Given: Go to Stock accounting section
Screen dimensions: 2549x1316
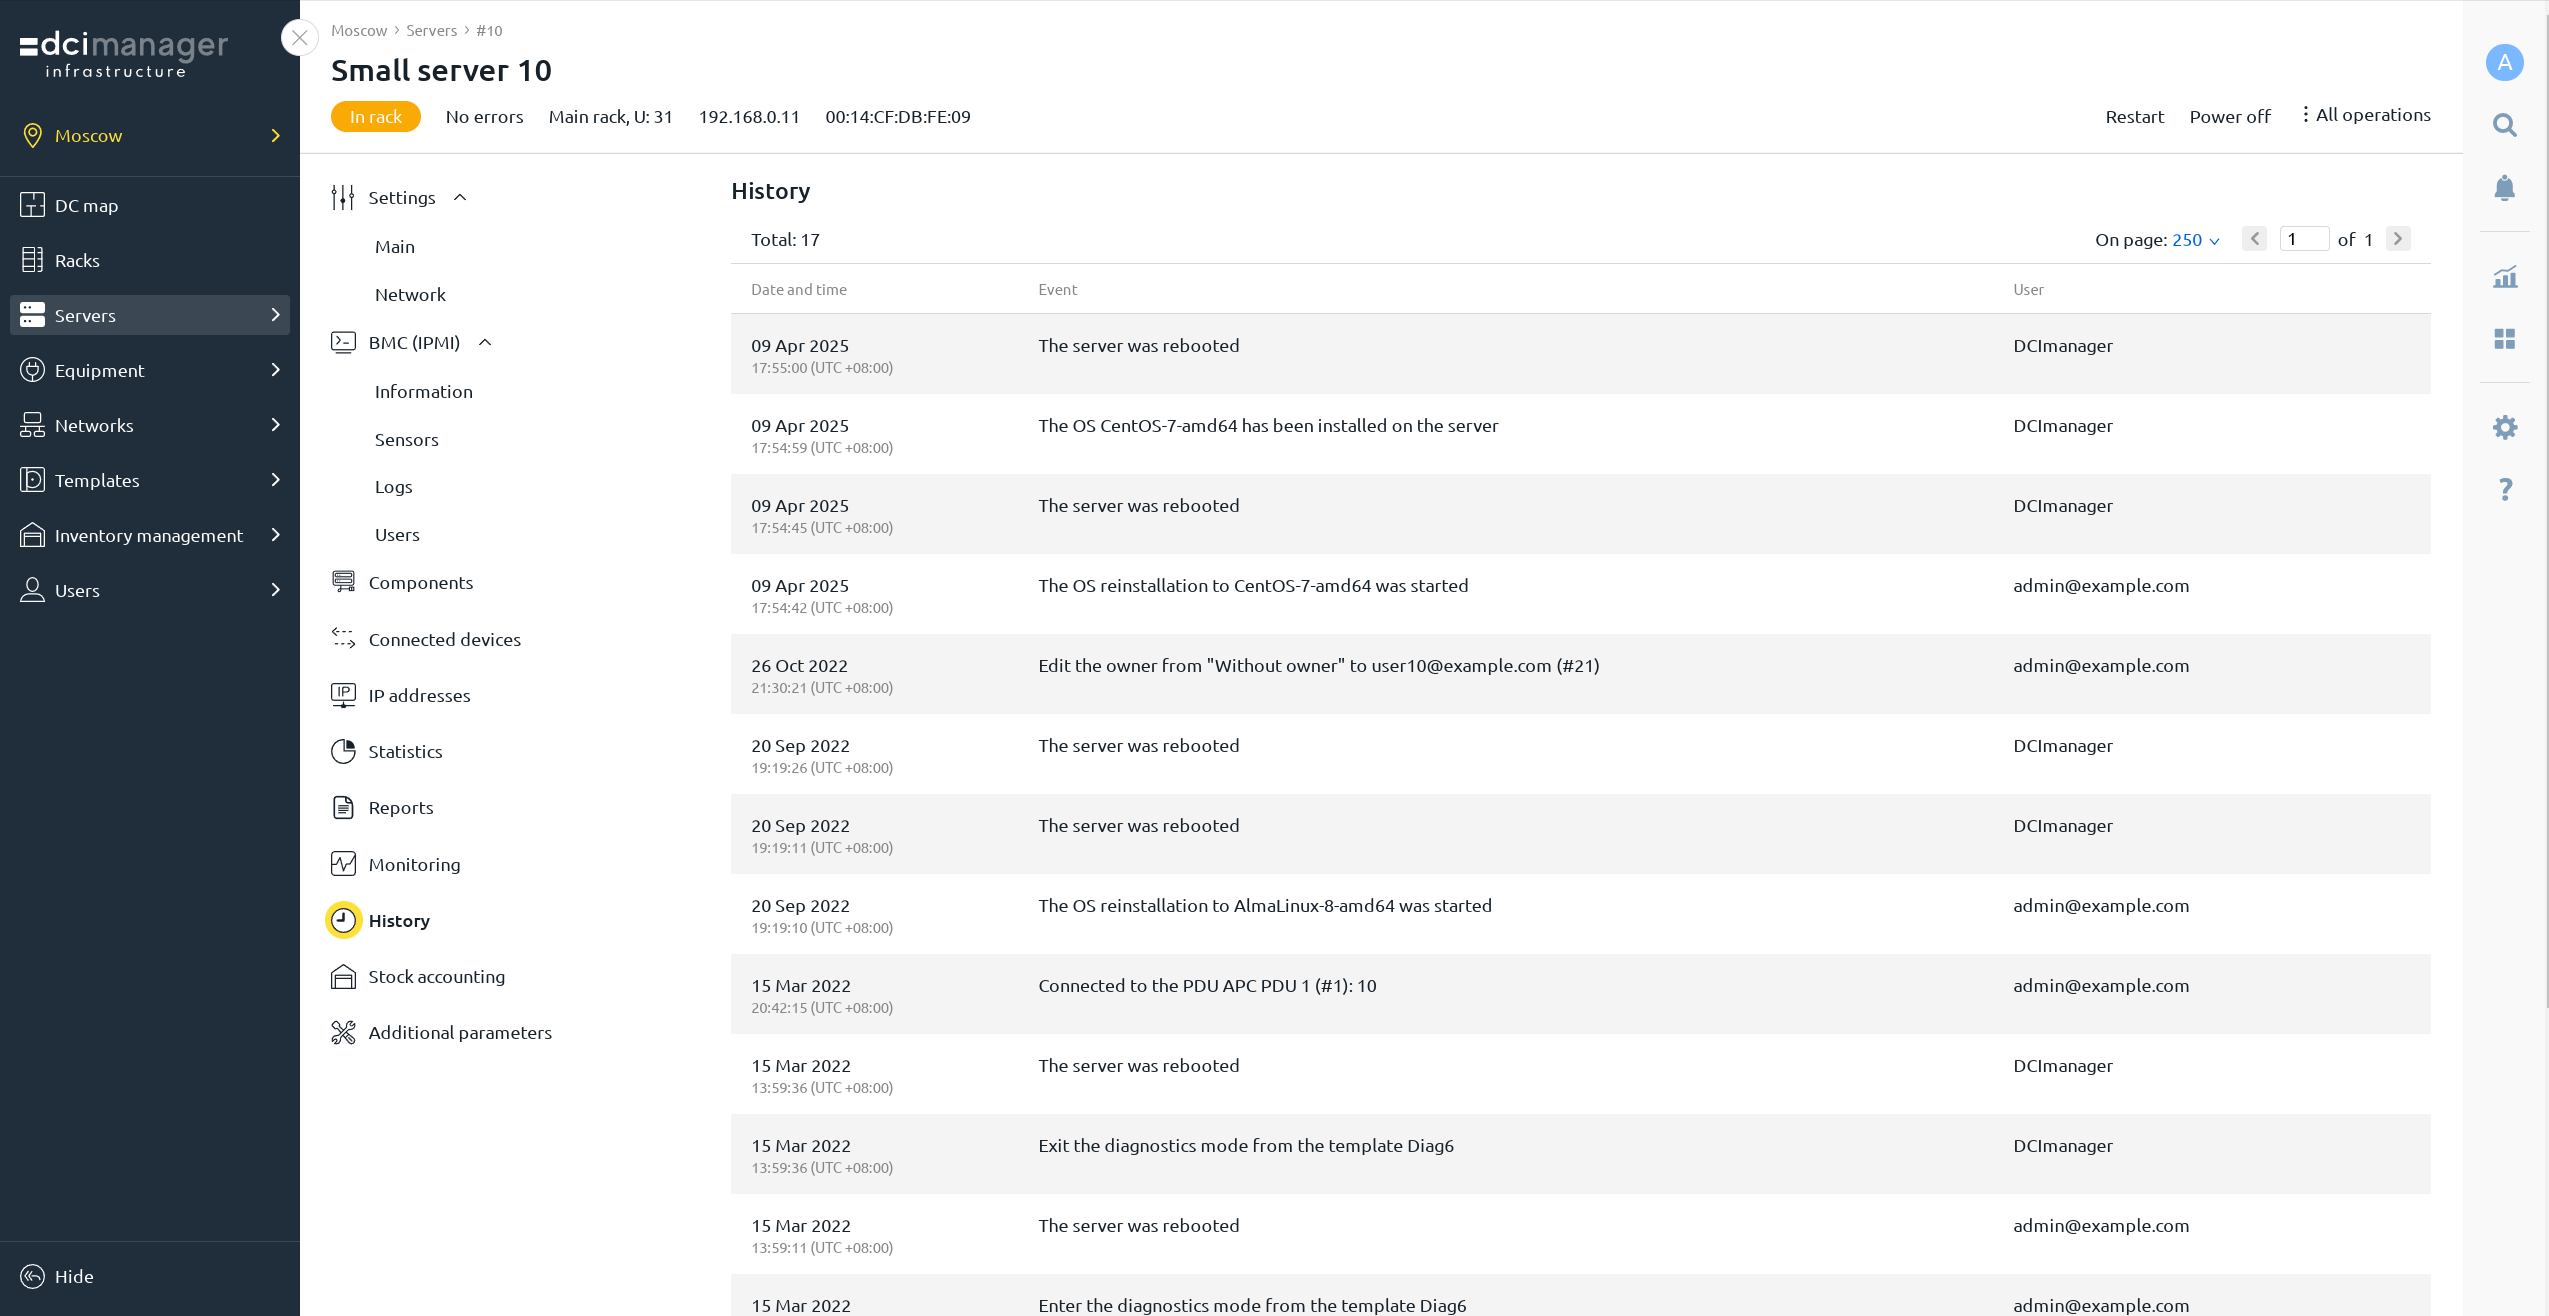Looking at the screenshot, I should pos(436,976).
